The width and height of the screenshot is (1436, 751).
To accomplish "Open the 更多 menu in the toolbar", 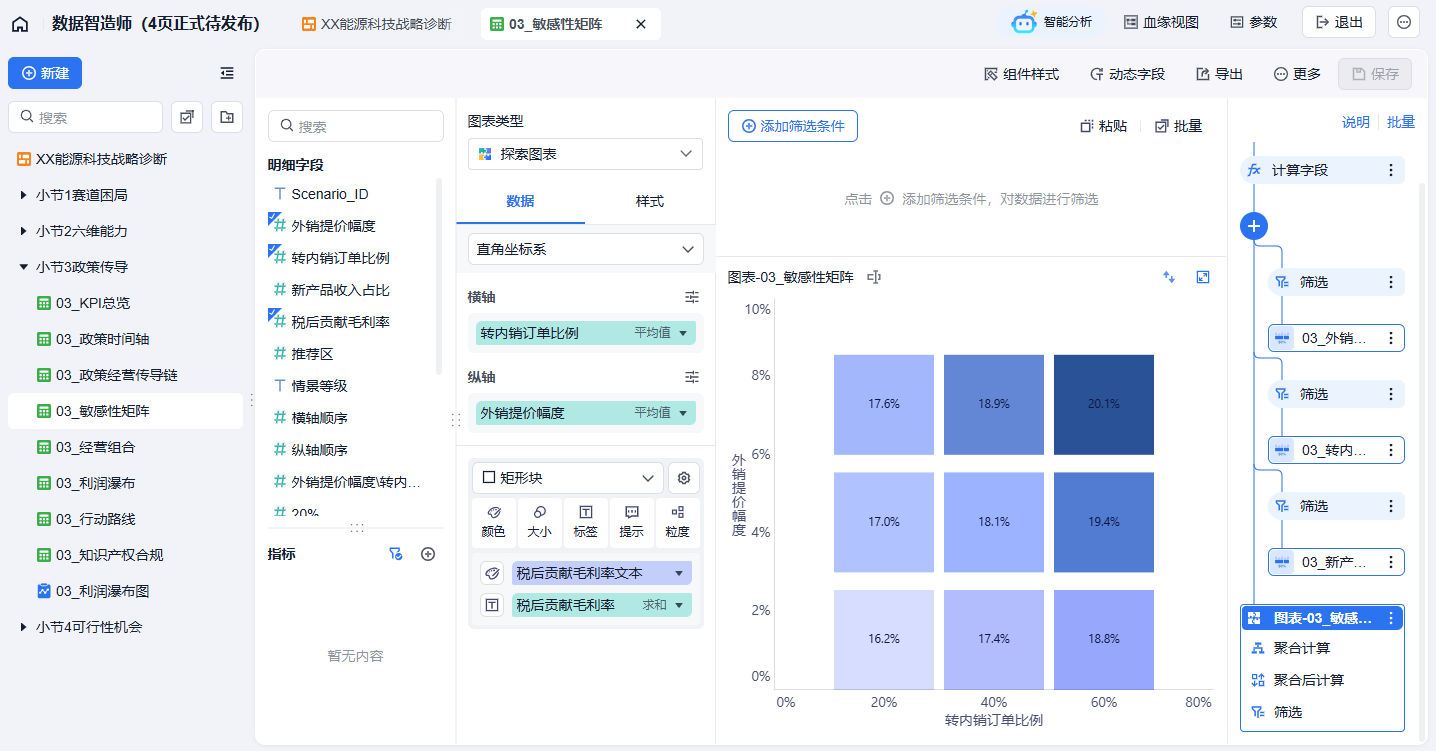I will pyautogui.click(x=1297, y=74).
